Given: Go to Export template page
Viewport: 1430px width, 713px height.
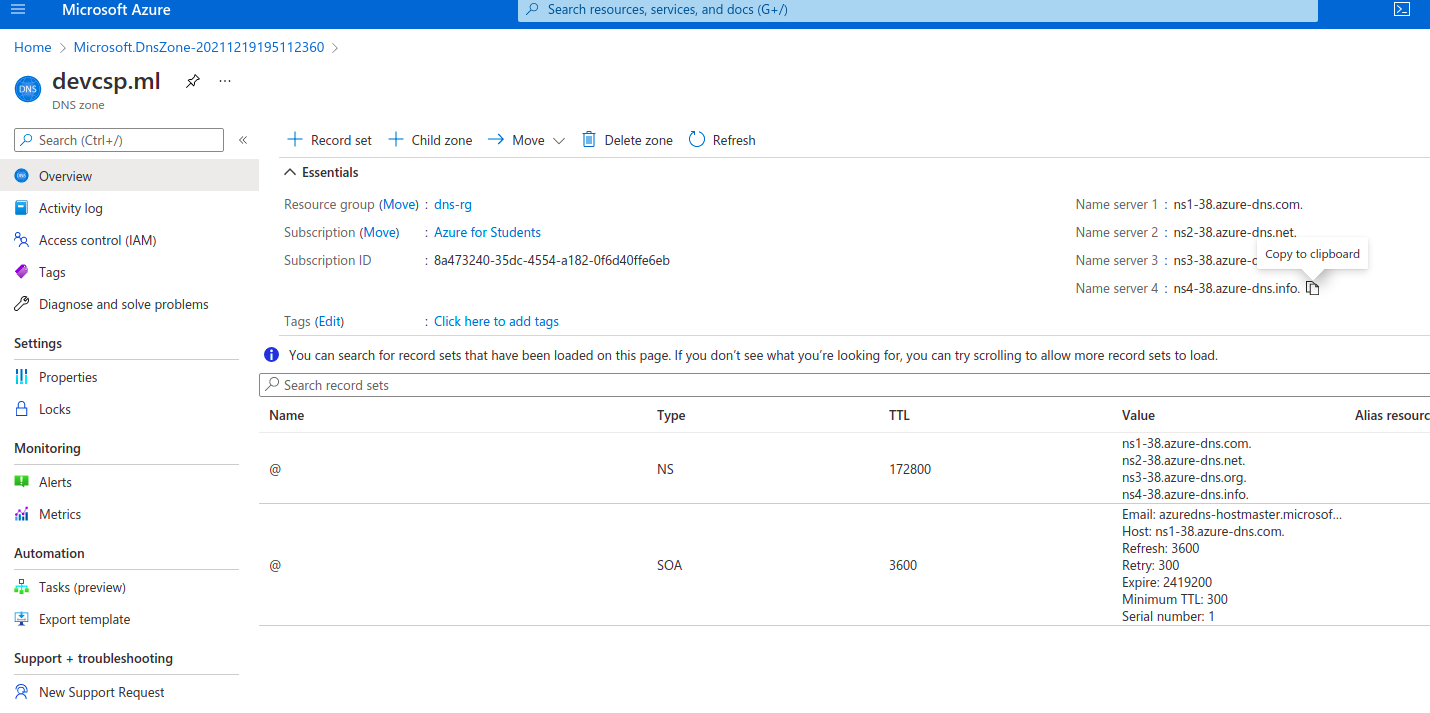Looking at the screenshot, I should (84, 619).
